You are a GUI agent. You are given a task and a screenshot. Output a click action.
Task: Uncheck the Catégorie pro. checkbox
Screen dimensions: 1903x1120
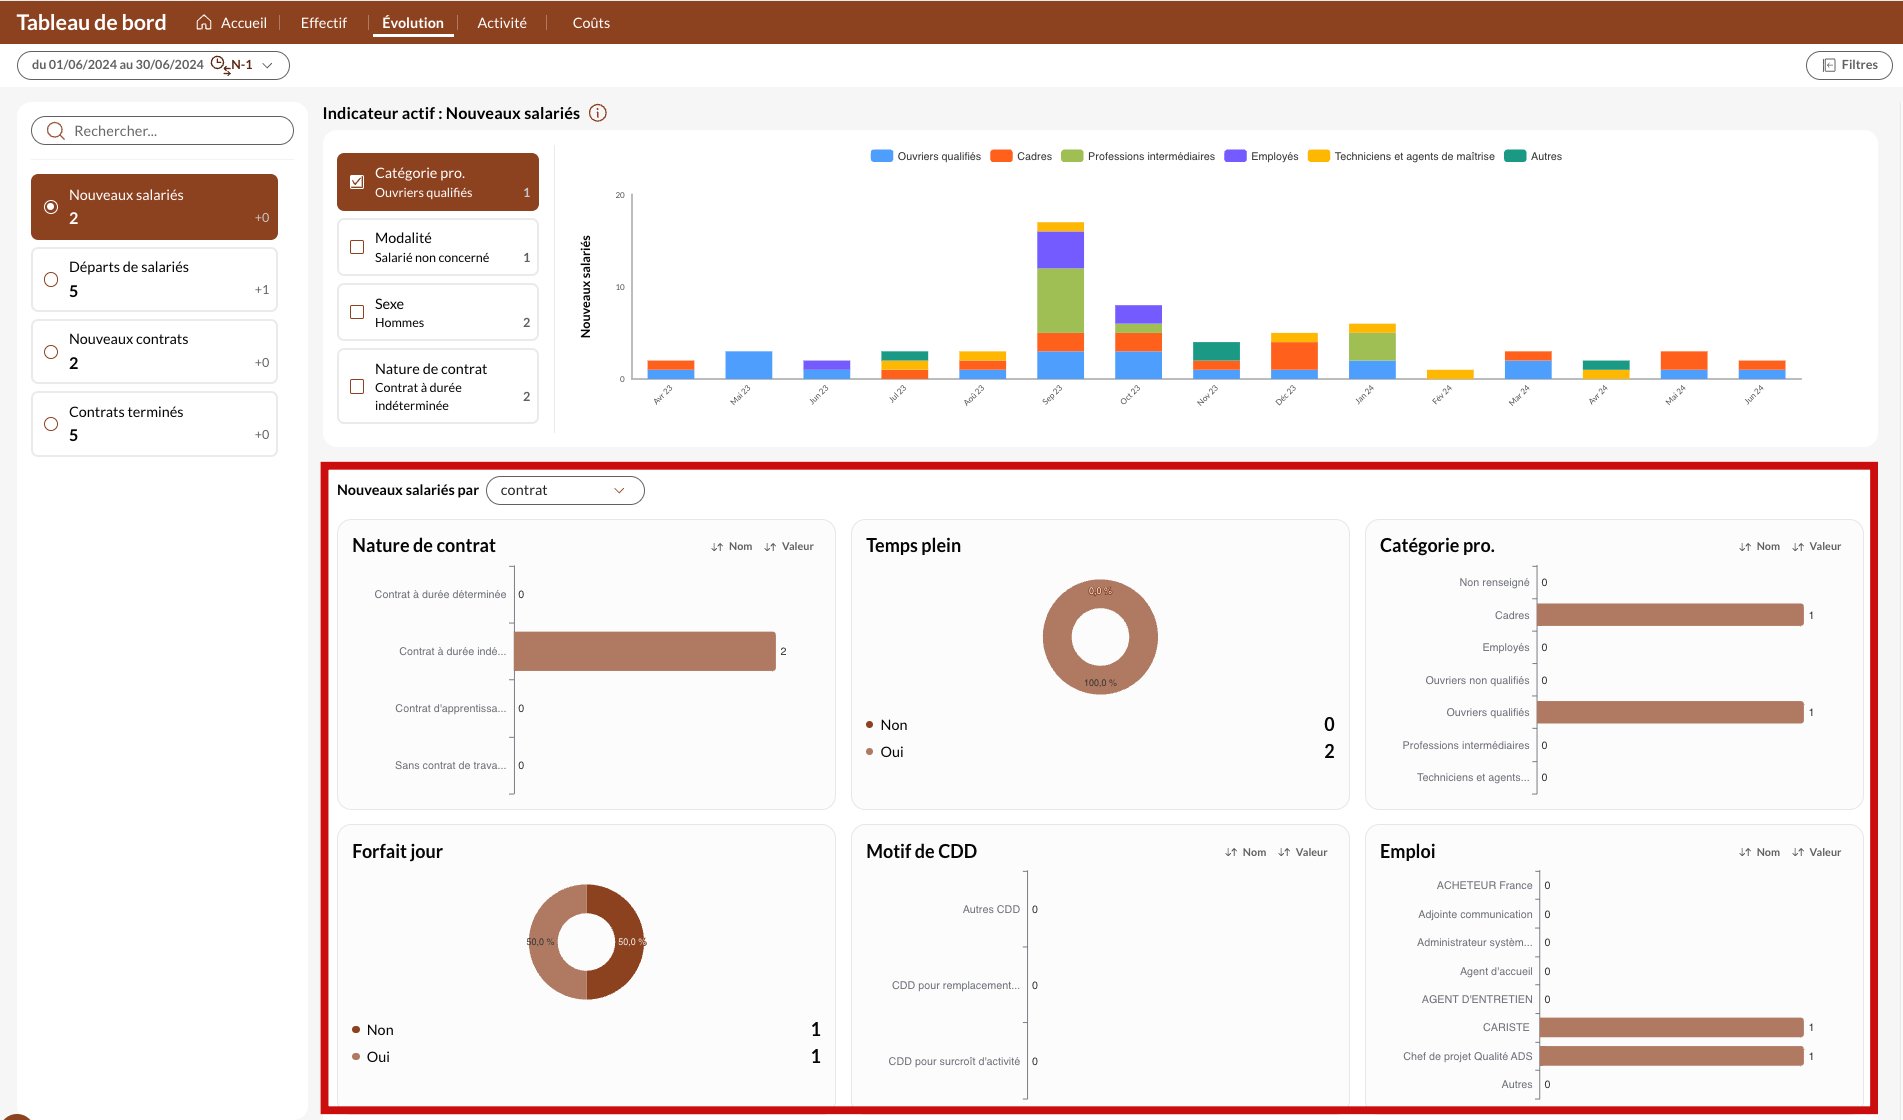click(357, 182)
